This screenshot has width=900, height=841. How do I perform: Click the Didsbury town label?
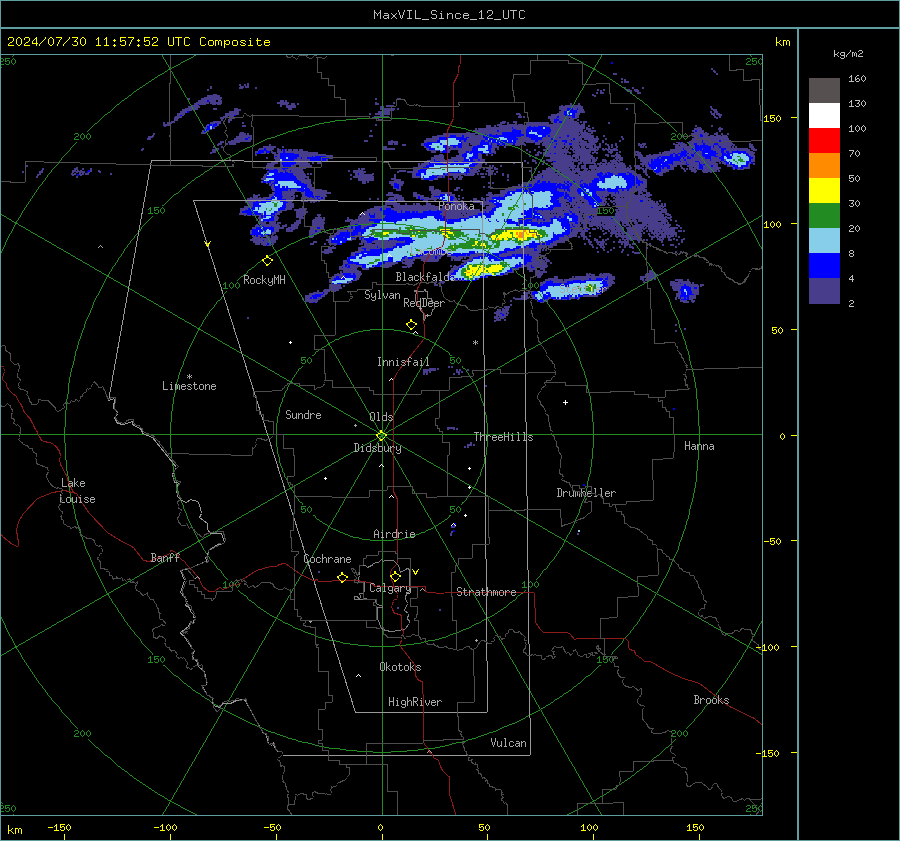pos(377,448)
